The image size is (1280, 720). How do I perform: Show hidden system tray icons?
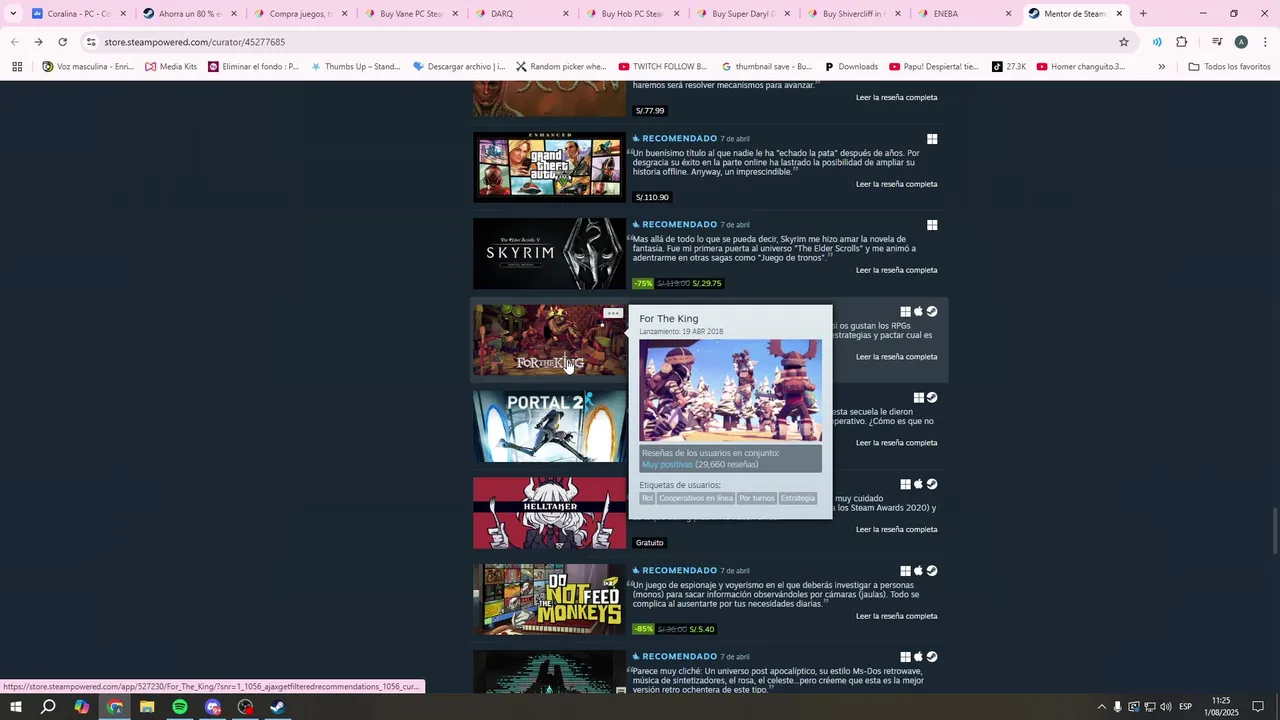tap(1101, 707)
